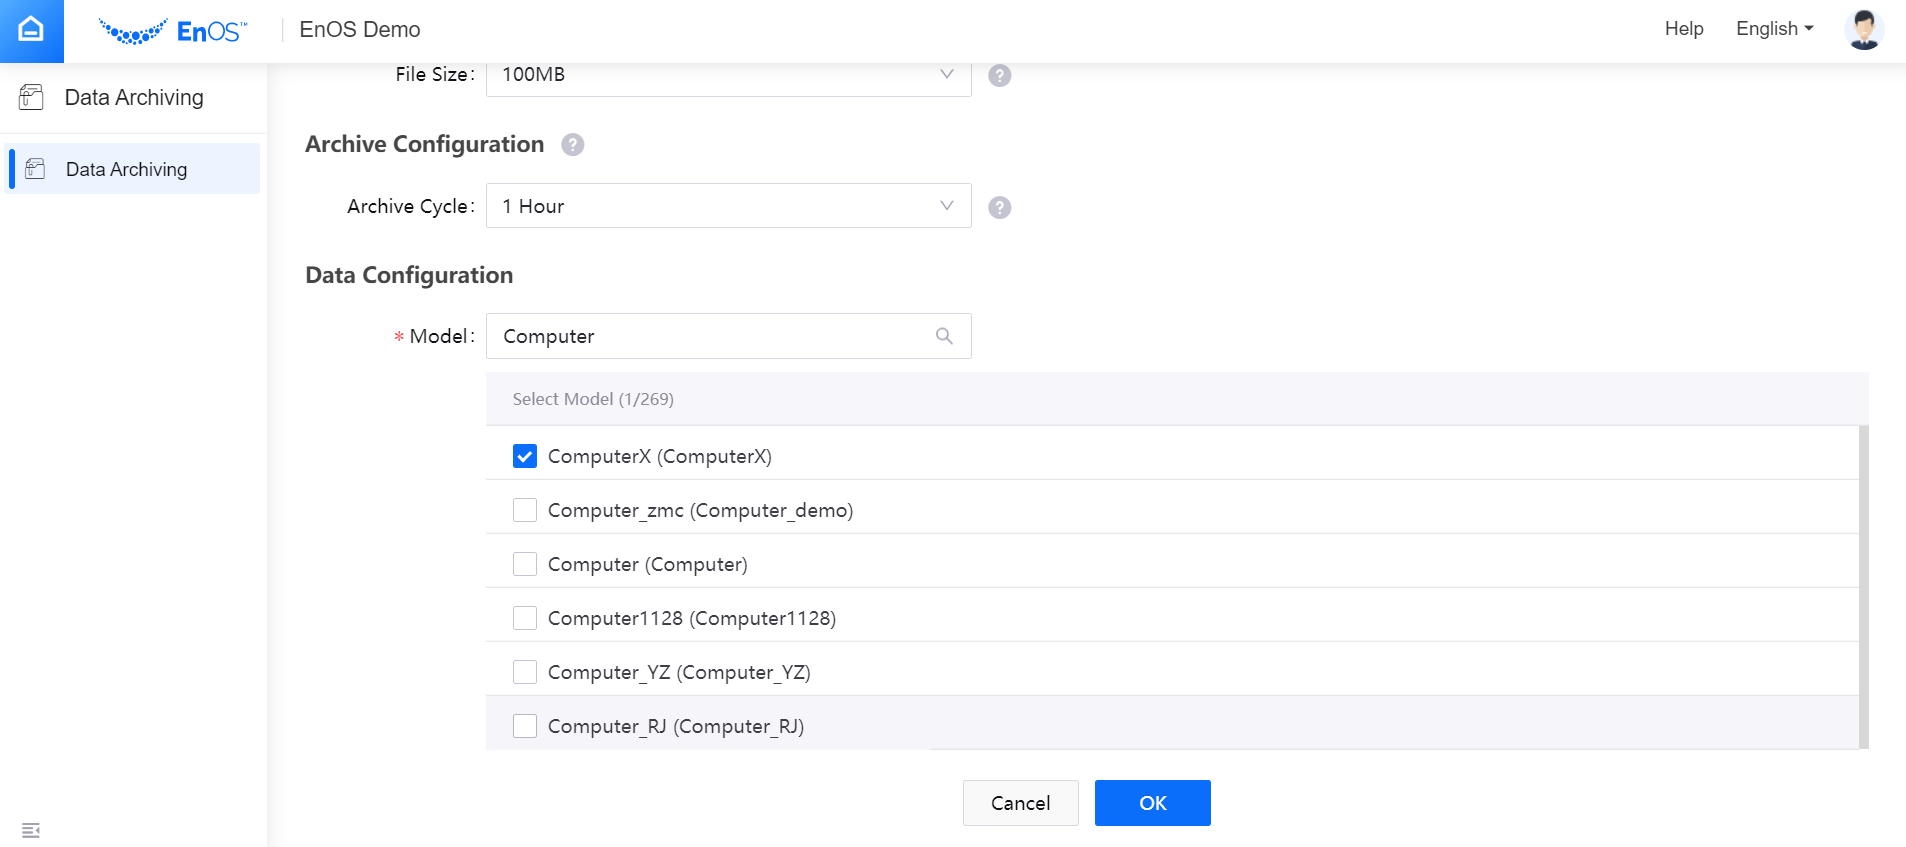Click the EnOS logo
The width and height of the screenshot is (1906, 847).
pyautogui.click(x=173, y=31)
